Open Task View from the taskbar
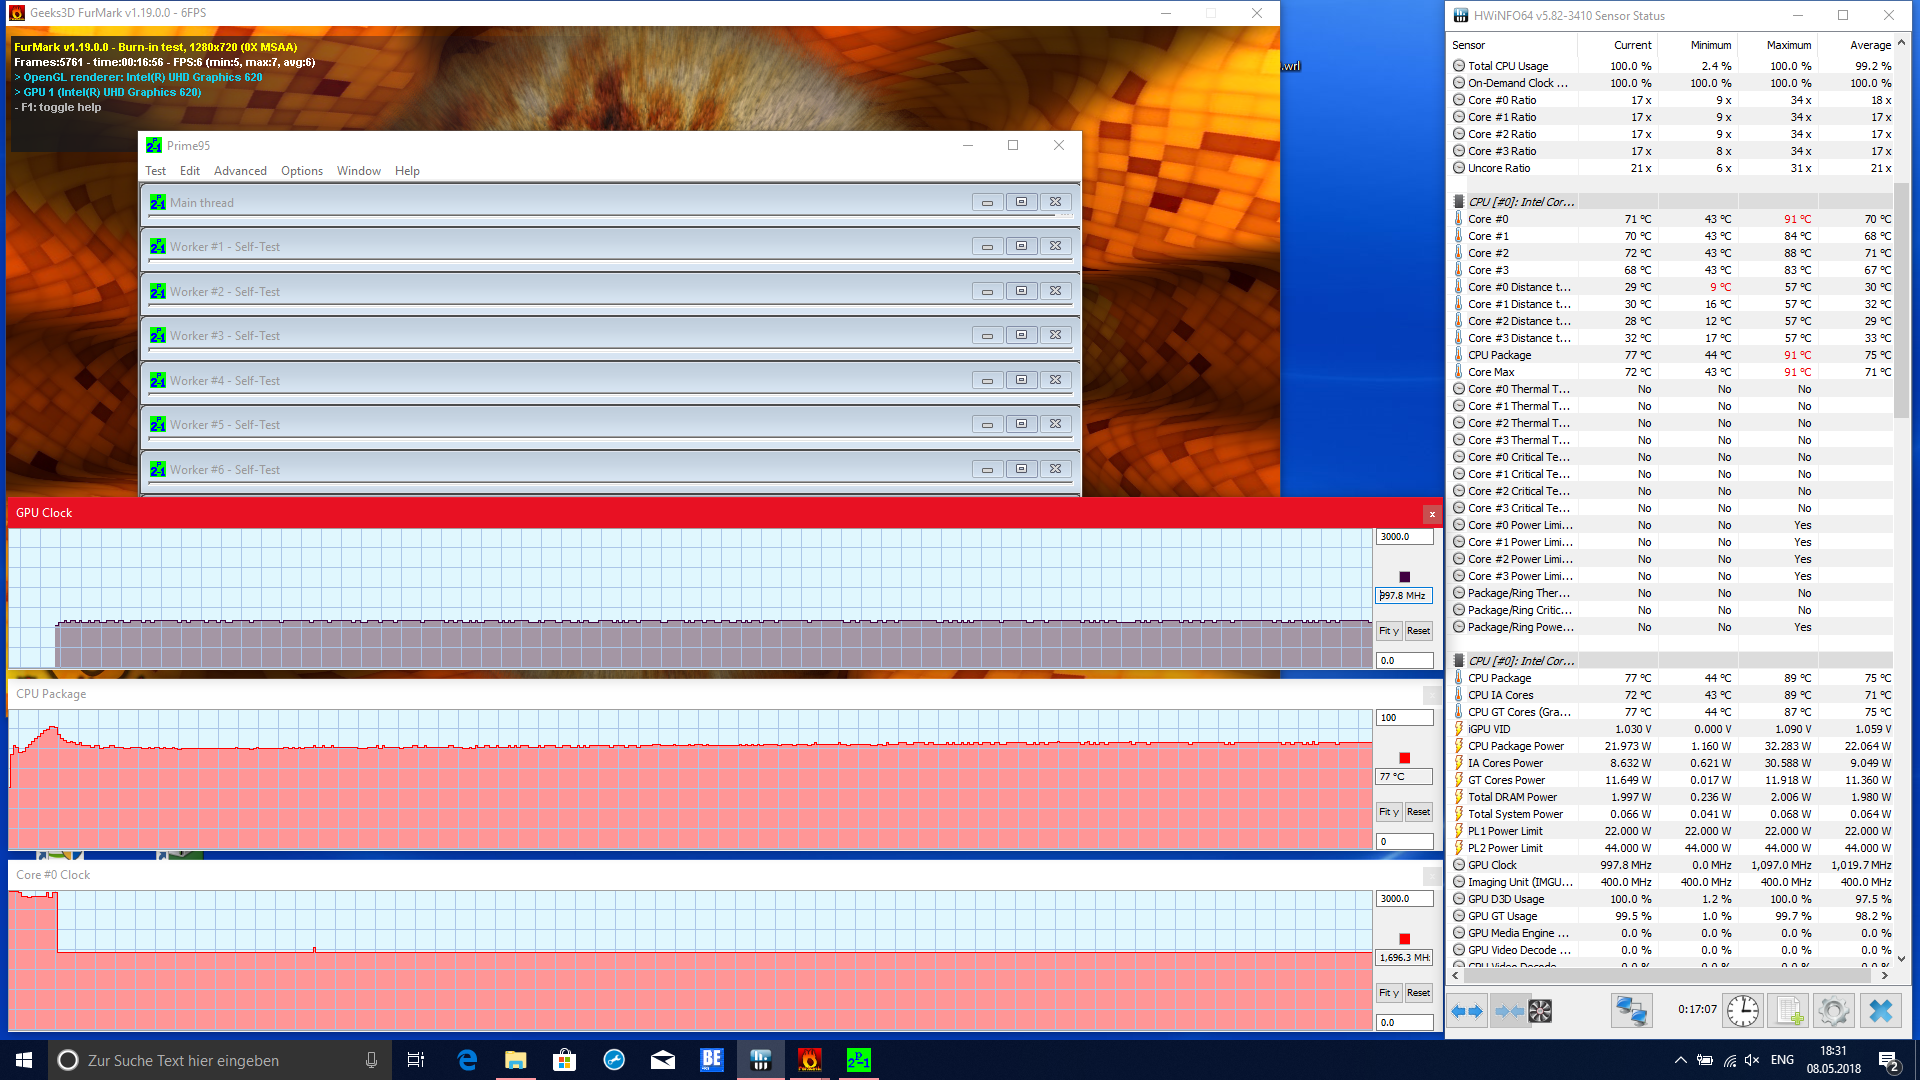The height and width of the screenshot is (1080, 1920). [x=416, y=1060]
